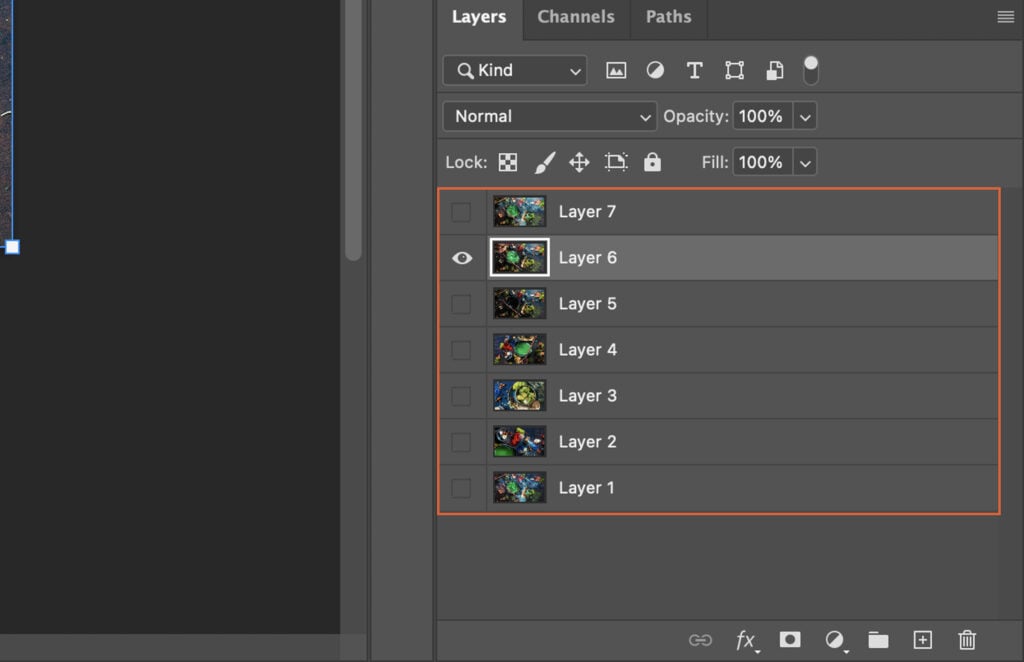Open the layer filter Kind dropdown
Viewport: 1024px width, 662px height.
pos(514,70)
